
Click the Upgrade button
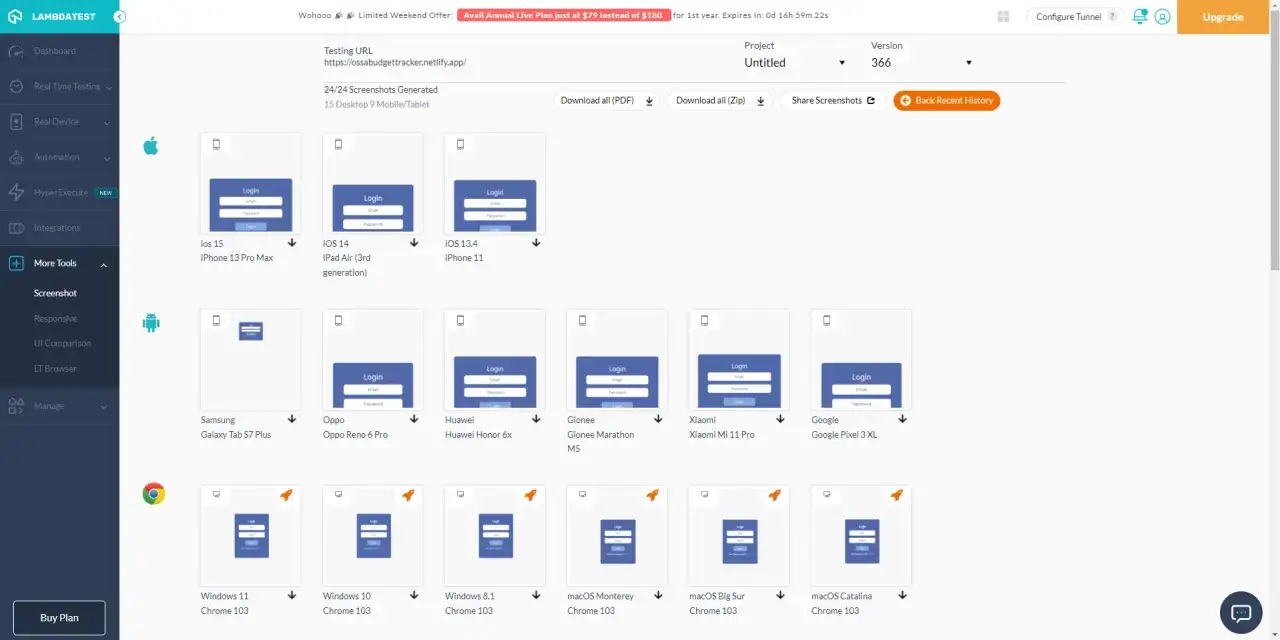click(x=1223, y=17)
